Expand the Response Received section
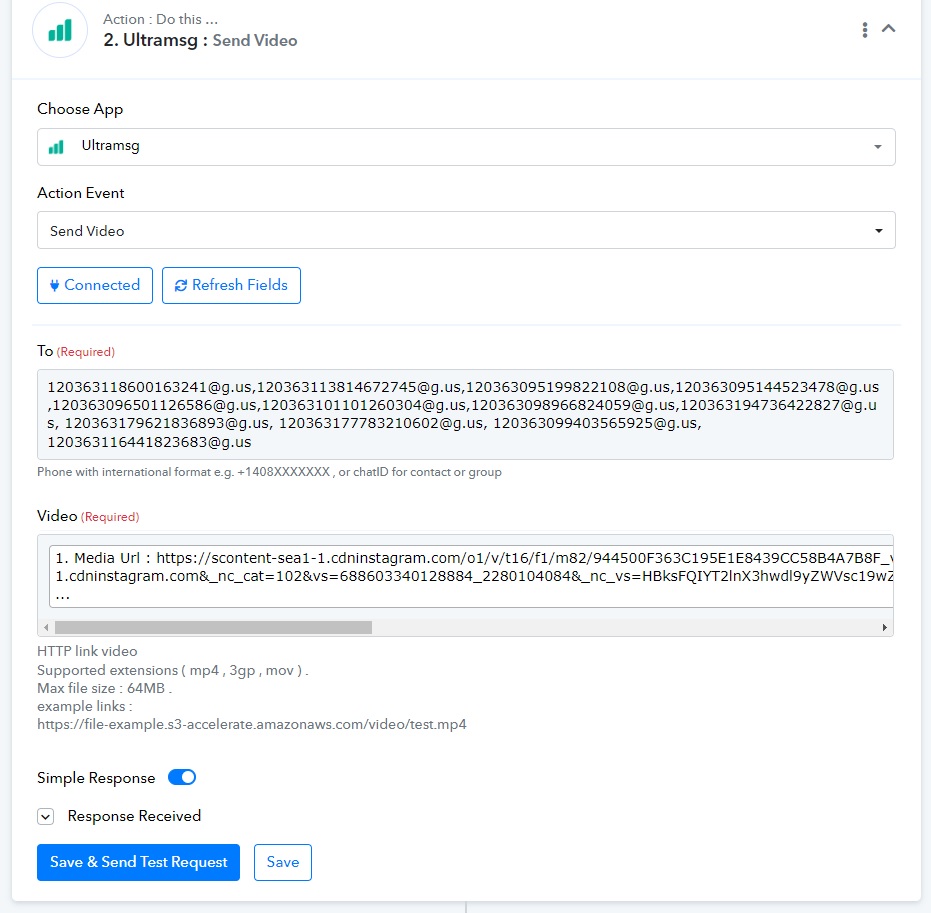Viewport: 931px width, 913px height. pos(46,817)
